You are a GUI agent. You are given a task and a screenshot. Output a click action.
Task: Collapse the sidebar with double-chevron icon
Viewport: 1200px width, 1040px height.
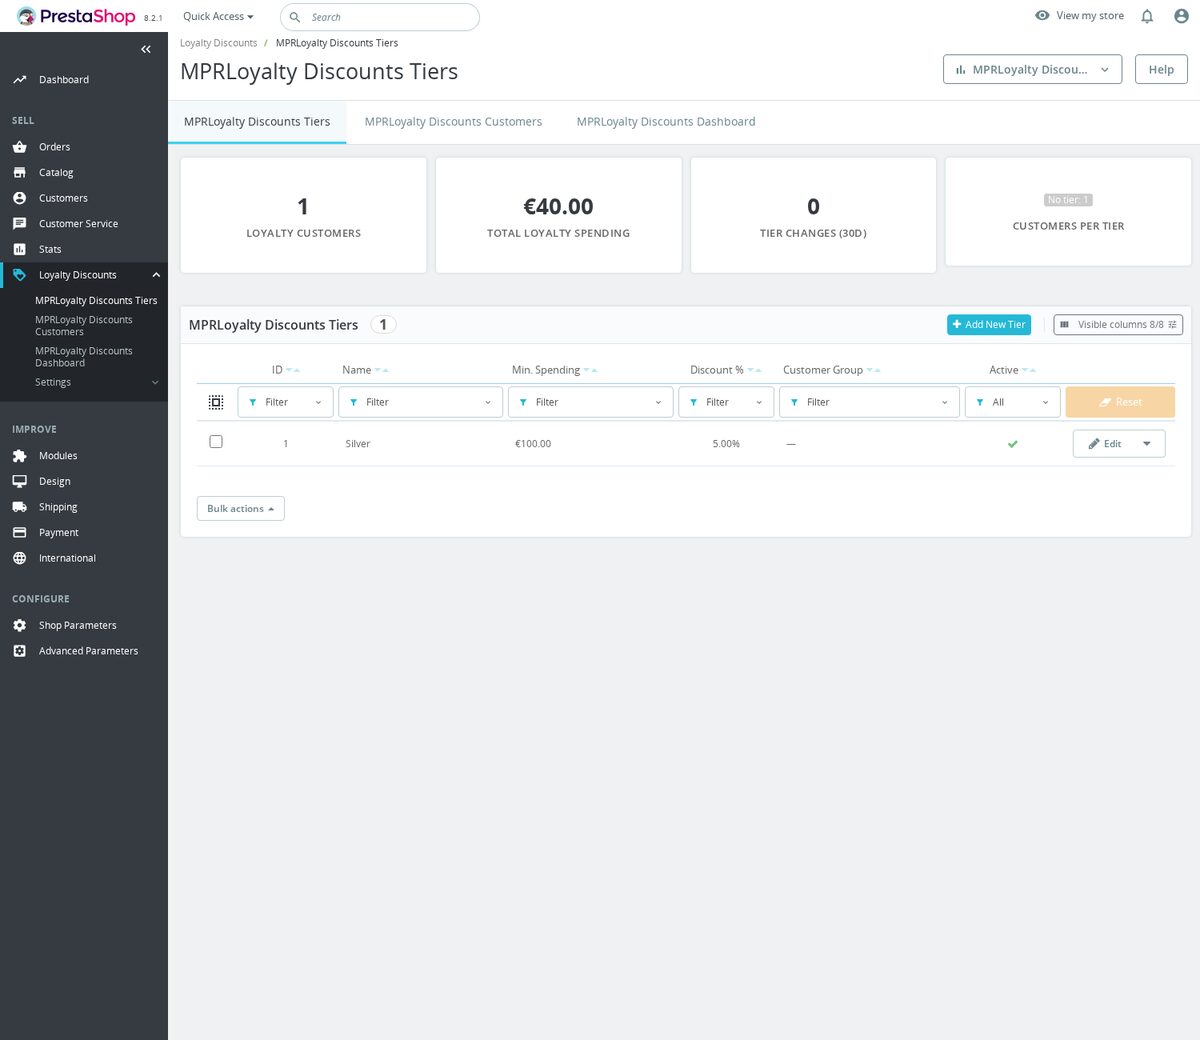146,49
